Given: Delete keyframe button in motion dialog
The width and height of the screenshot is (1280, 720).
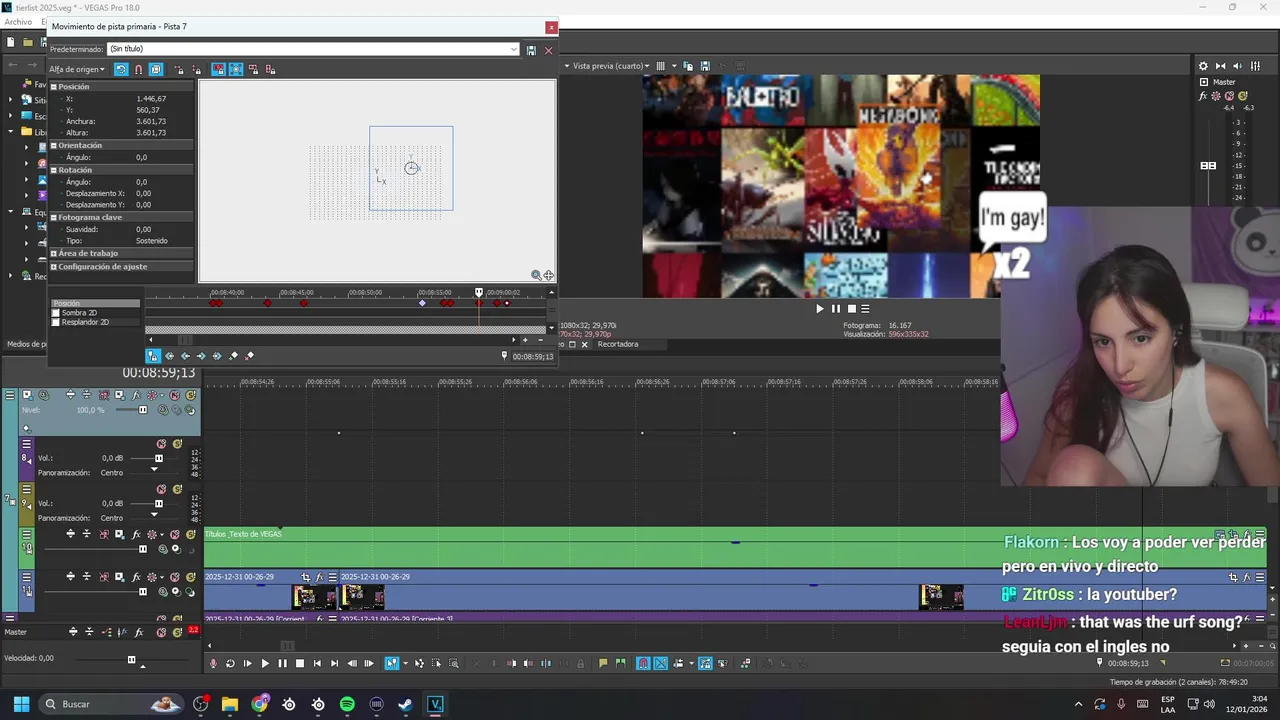Looking at the screenshot, I should pos(250,356).
